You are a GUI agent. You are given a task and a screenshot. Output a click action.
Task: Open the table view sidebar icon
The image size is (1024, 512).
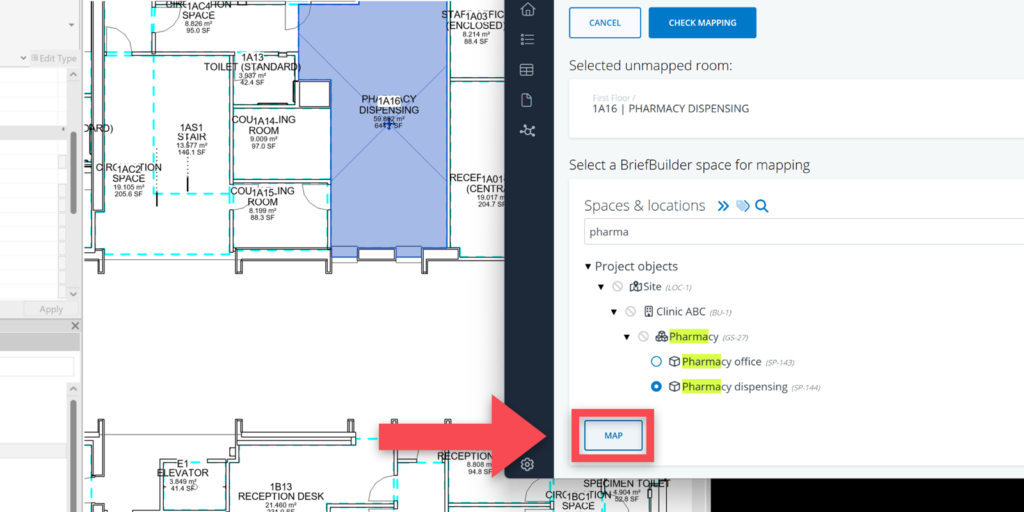point(527,70)
